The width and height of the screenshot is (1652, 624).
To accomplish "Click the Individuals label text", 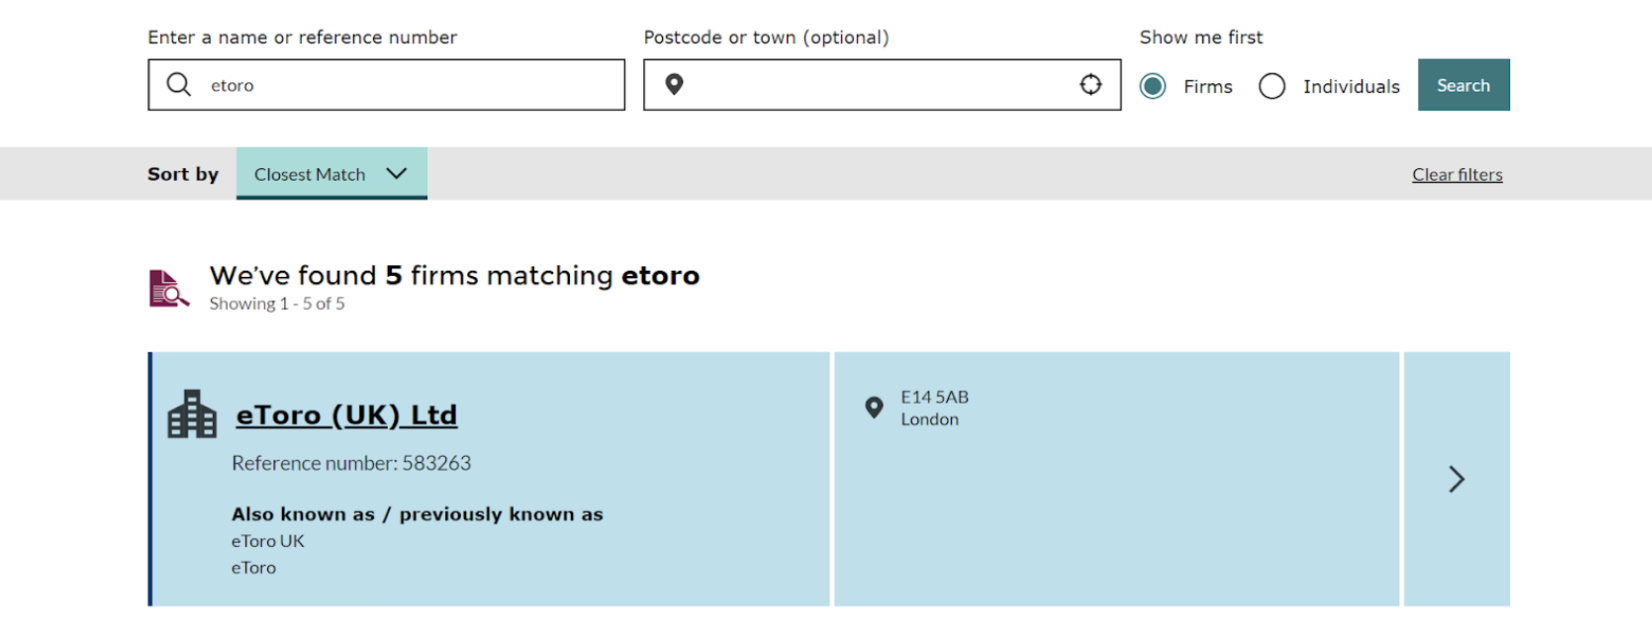I will pos(1351,87).
